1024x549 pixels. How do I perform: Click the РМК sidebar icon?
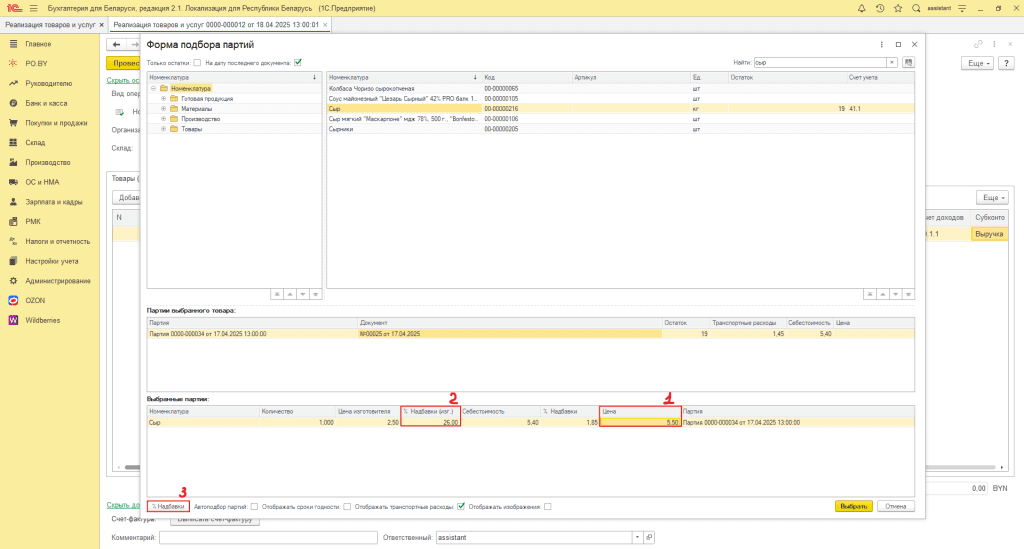coord(13,221)
